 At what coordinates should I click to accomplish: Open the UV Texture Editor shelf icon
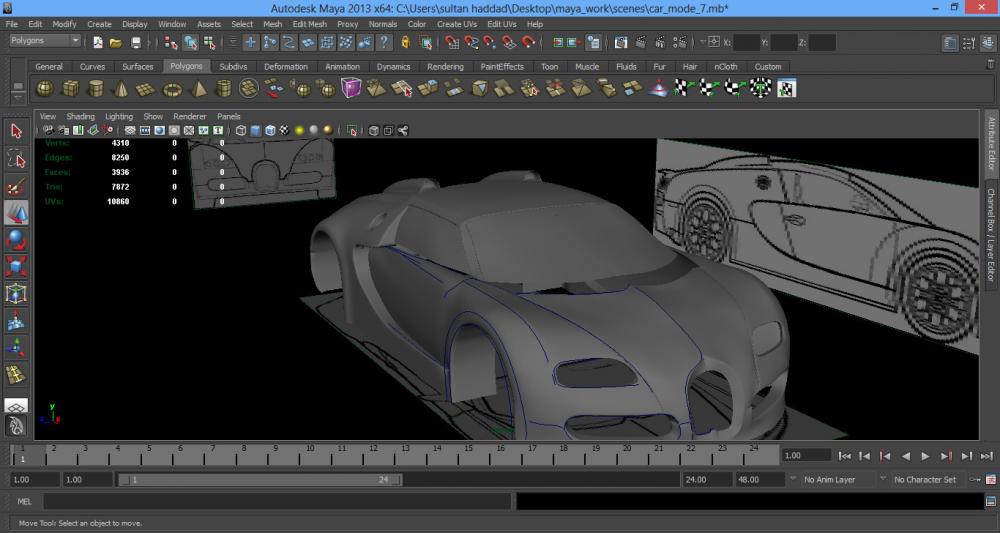(786, 89)
